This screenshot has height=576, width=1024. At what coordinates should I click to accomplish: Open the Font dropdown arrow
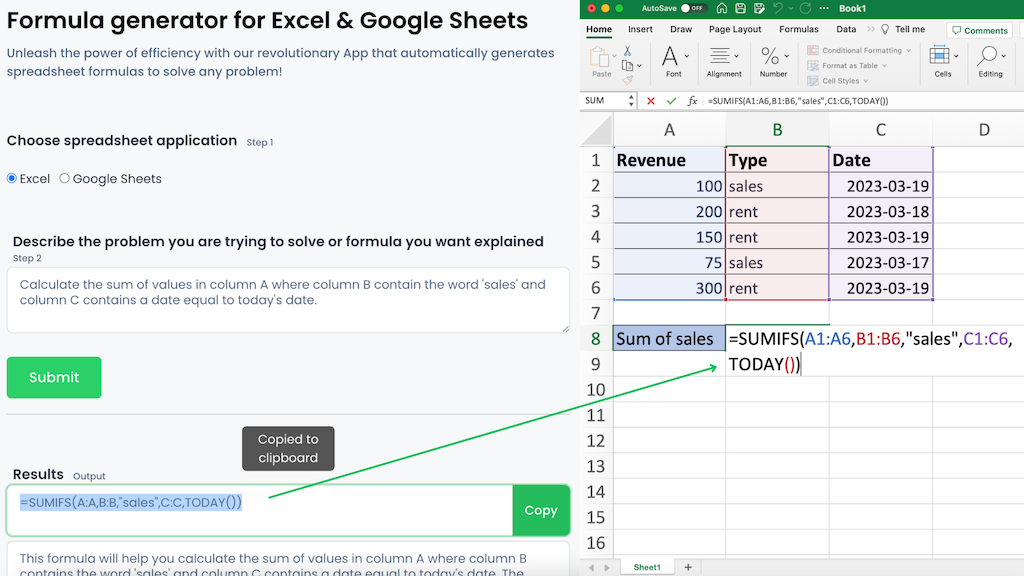click(x=687, y=56)
